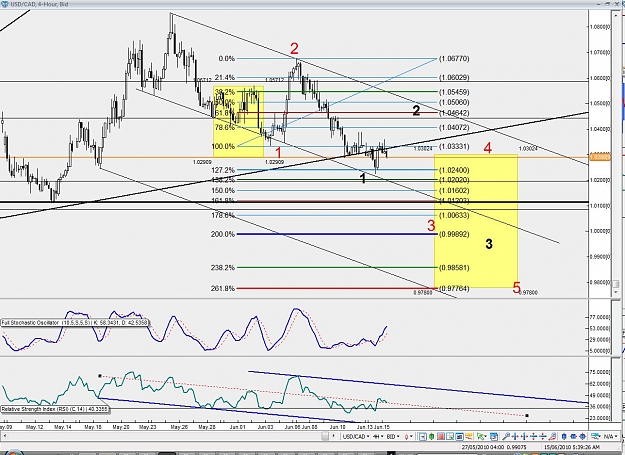Click the 200.0% Fibonacci percentage label
Image resolution: width=625 pixels, height=455 pixels.
point(223,234)
